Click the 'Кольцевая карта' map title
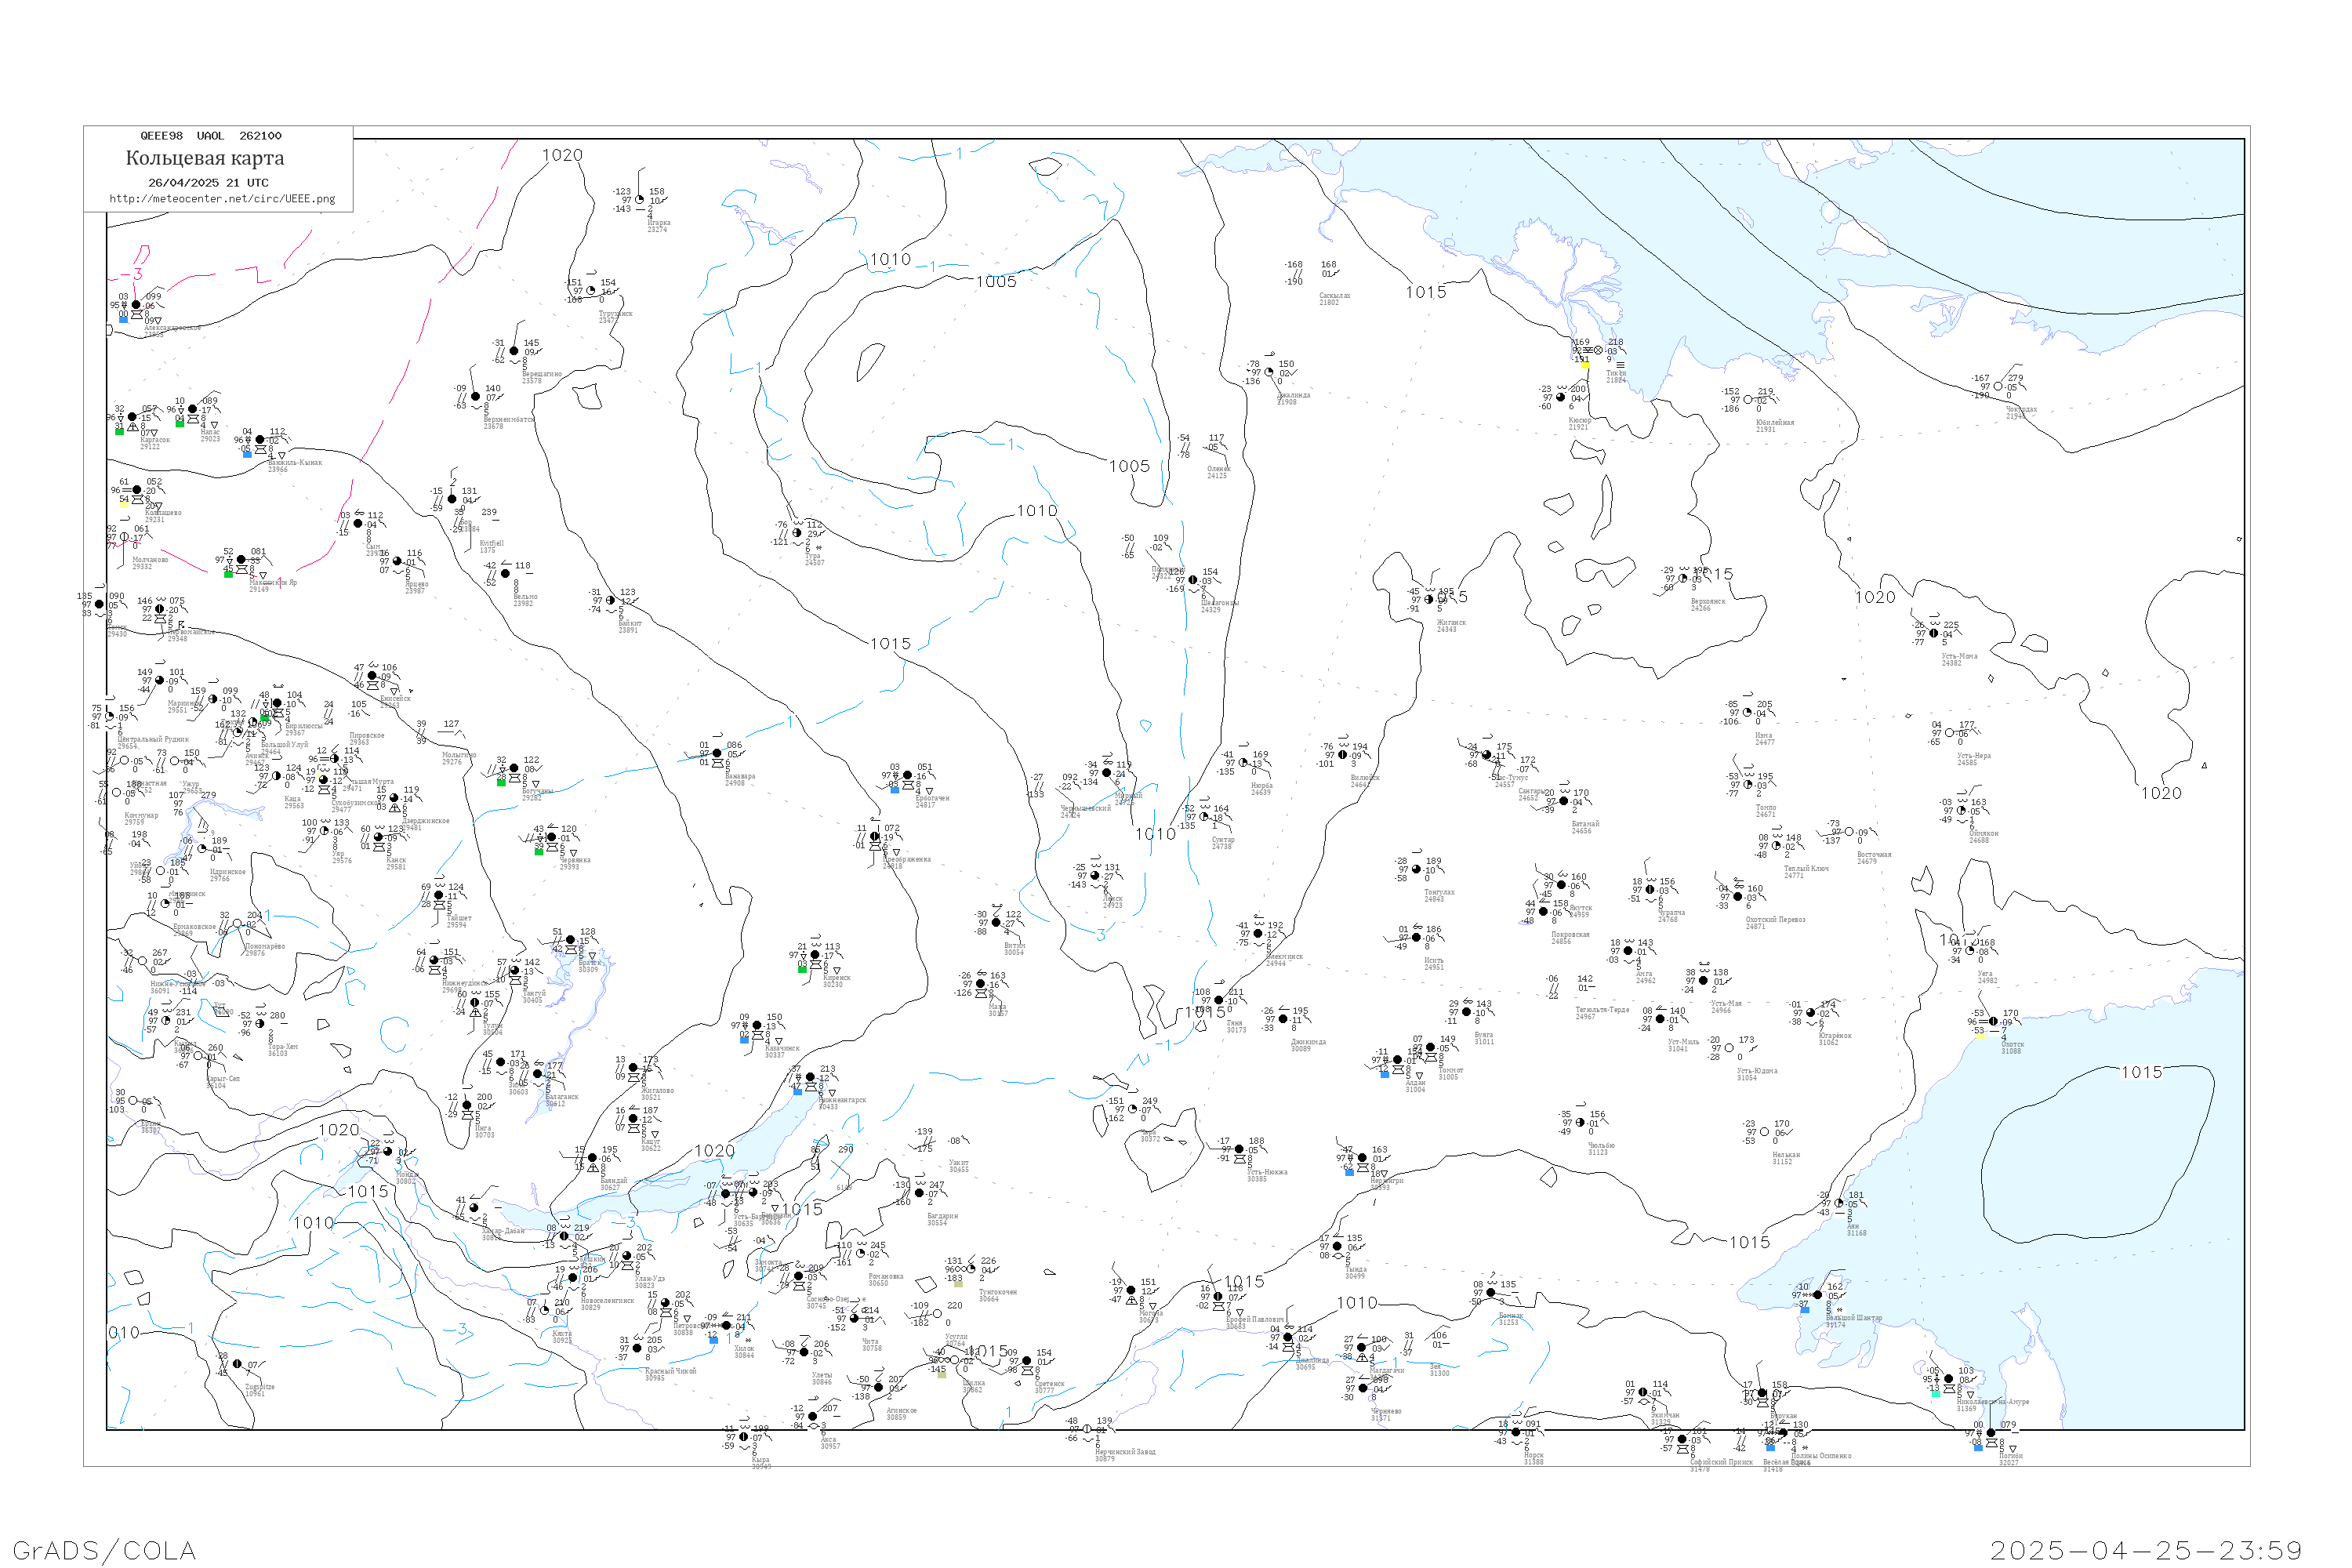 205,158
